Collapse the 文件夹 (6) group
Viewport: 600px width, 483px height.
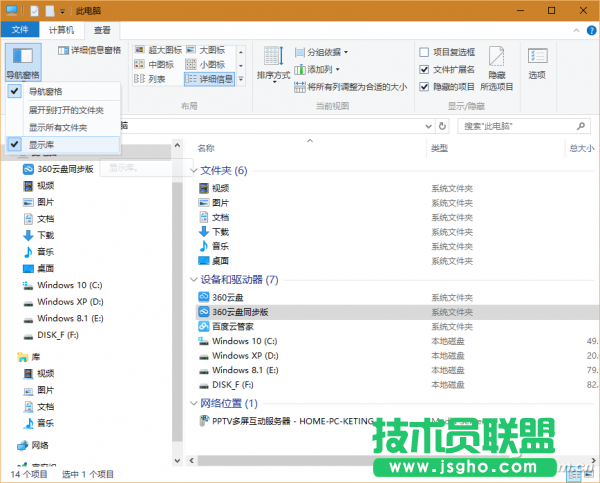pos(193,170)
